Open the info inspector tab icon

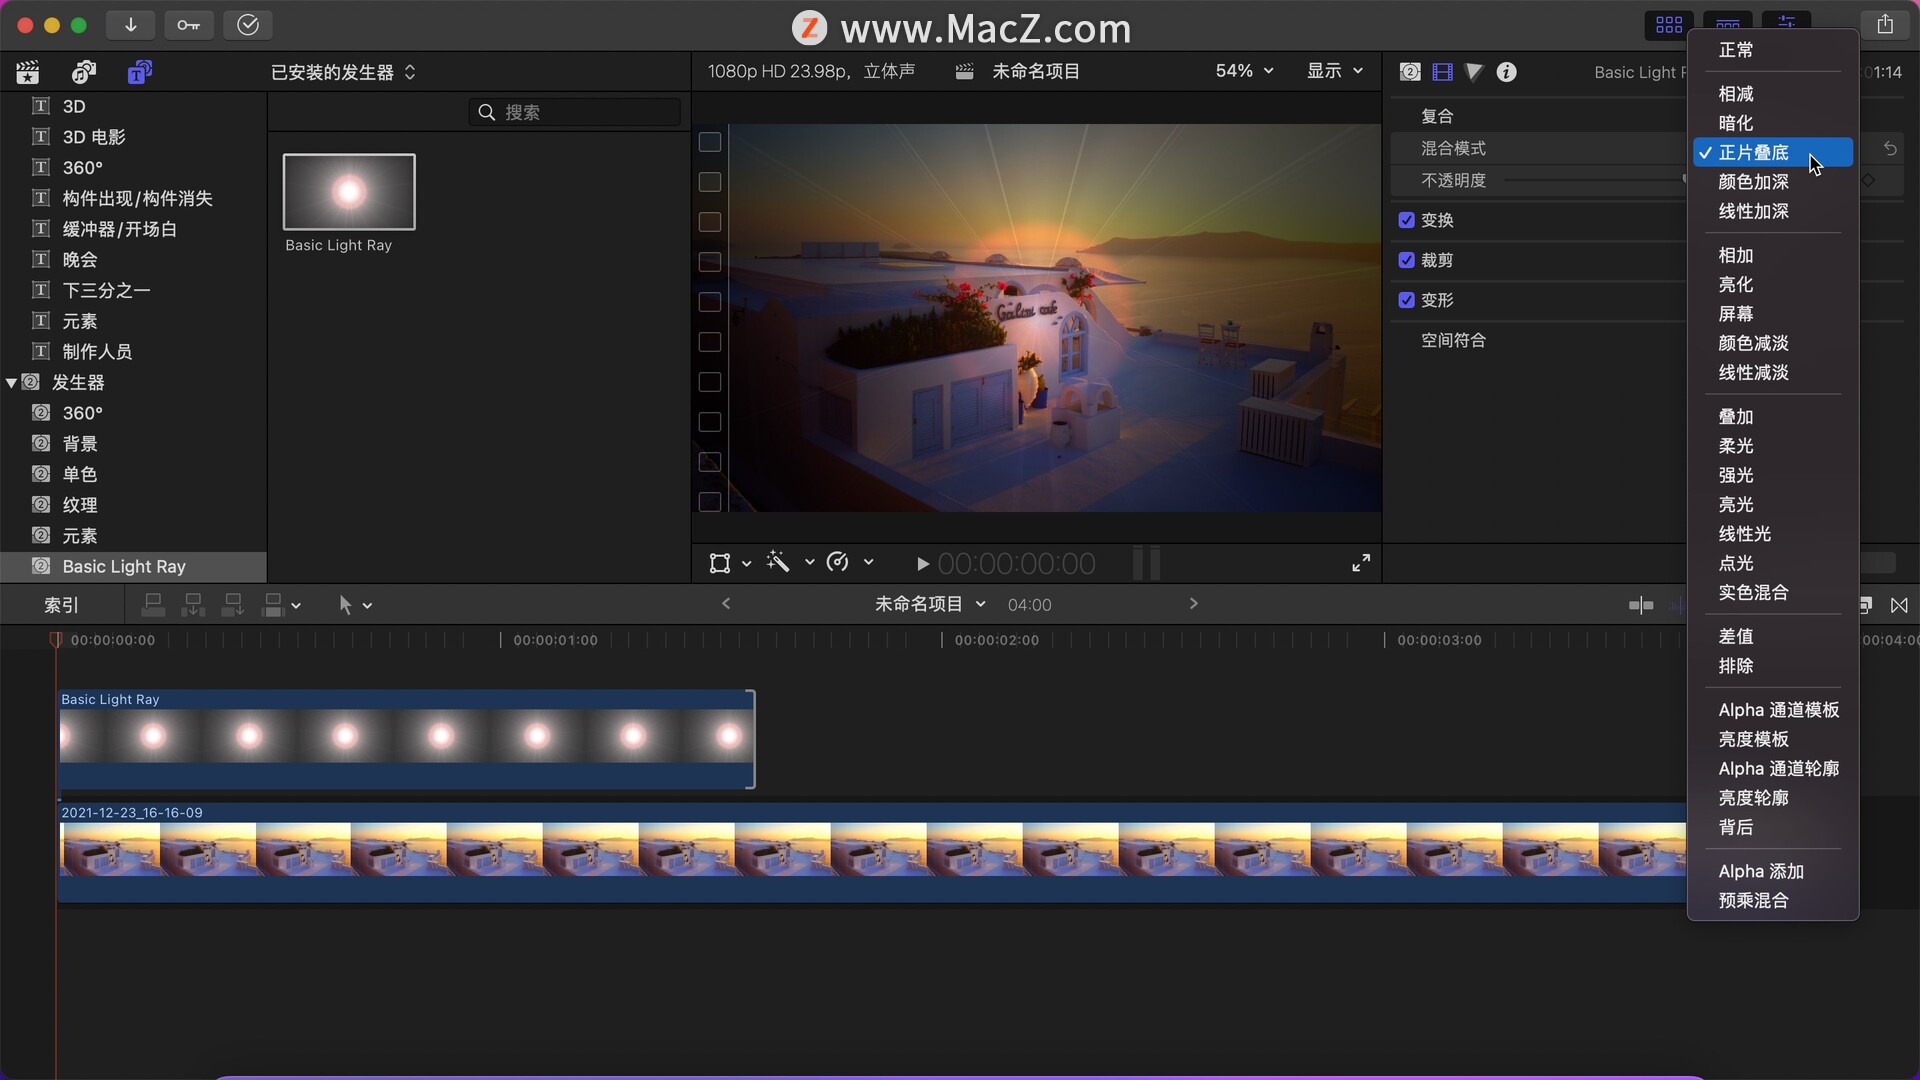tap(1506, 72)
